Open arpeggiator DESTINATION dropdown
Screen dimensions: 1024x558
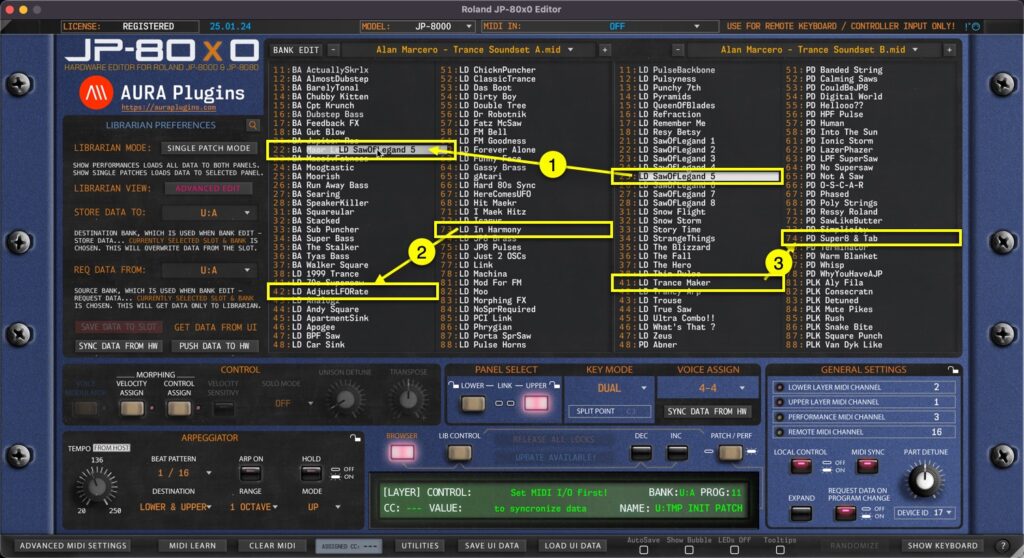[x=175, y=507]
